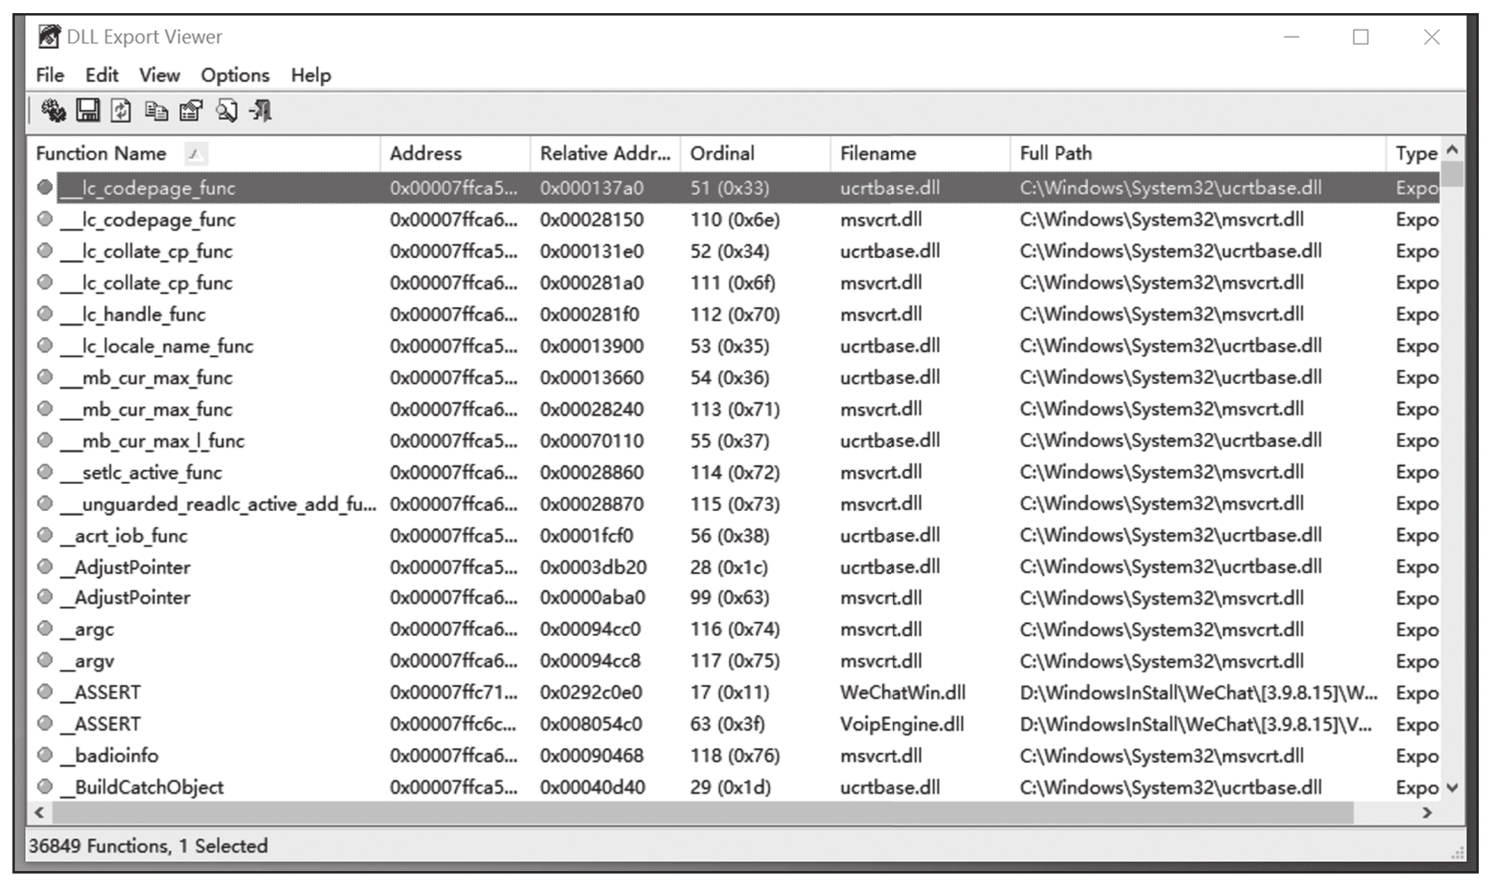Open the File menu
Viewport: 1492px width, 886px height.
tap(50, 75)
